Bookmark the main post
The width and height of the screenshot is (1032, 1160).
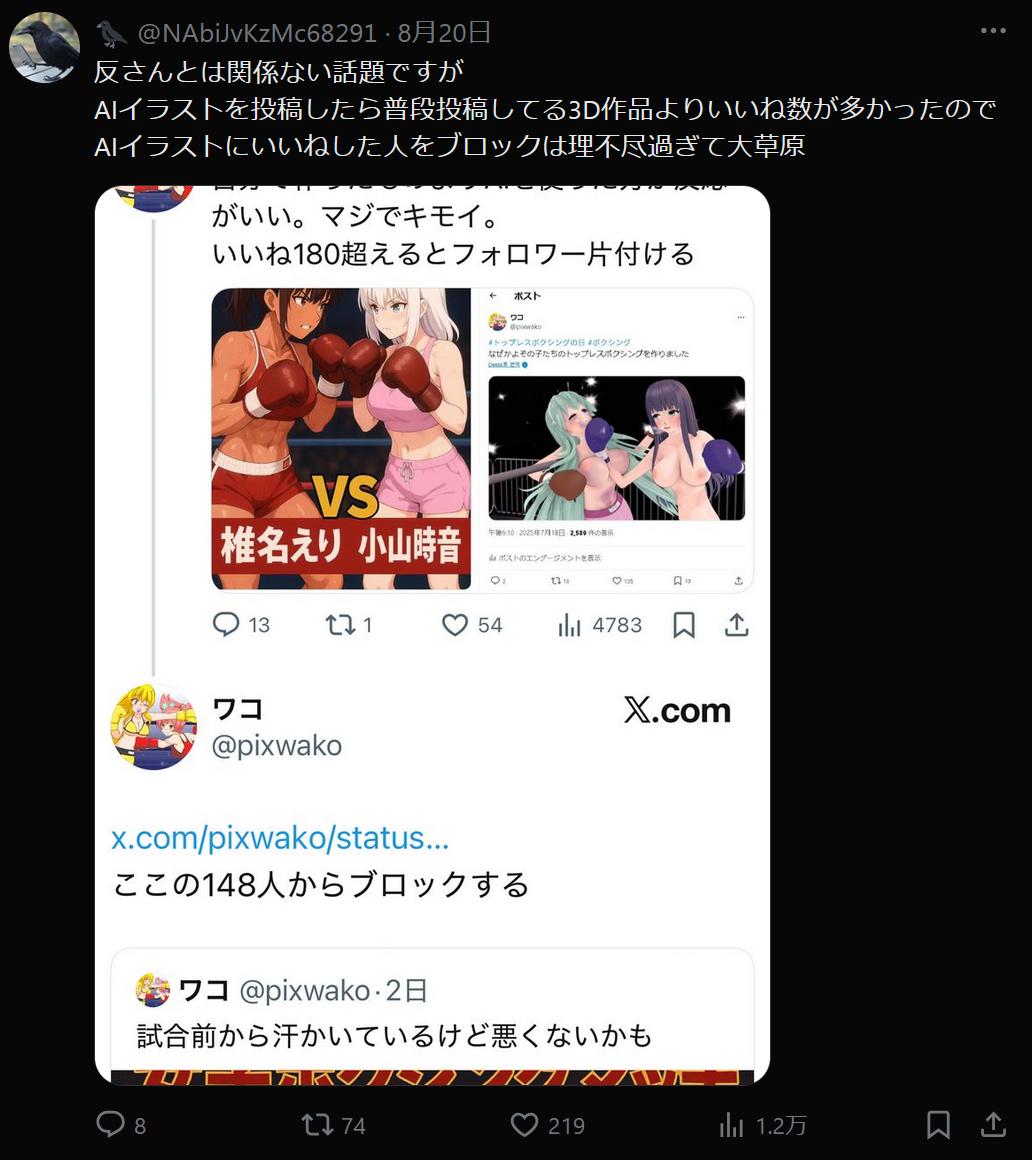938,1125
